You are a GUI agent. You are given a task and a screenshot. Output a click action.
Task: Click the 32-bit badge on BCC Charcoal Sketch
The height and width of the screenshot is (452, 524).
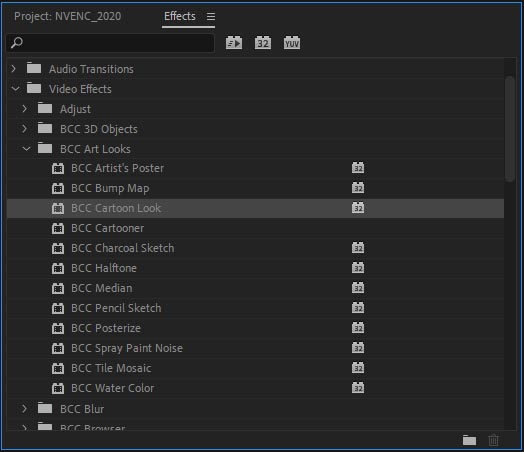tap(358, 248)
